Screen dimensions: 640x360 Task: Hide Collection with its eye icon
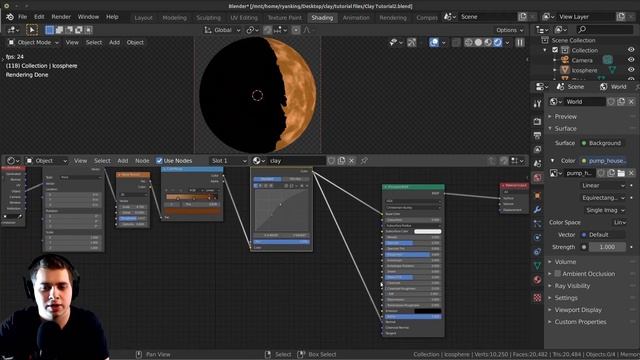point(631,50)
